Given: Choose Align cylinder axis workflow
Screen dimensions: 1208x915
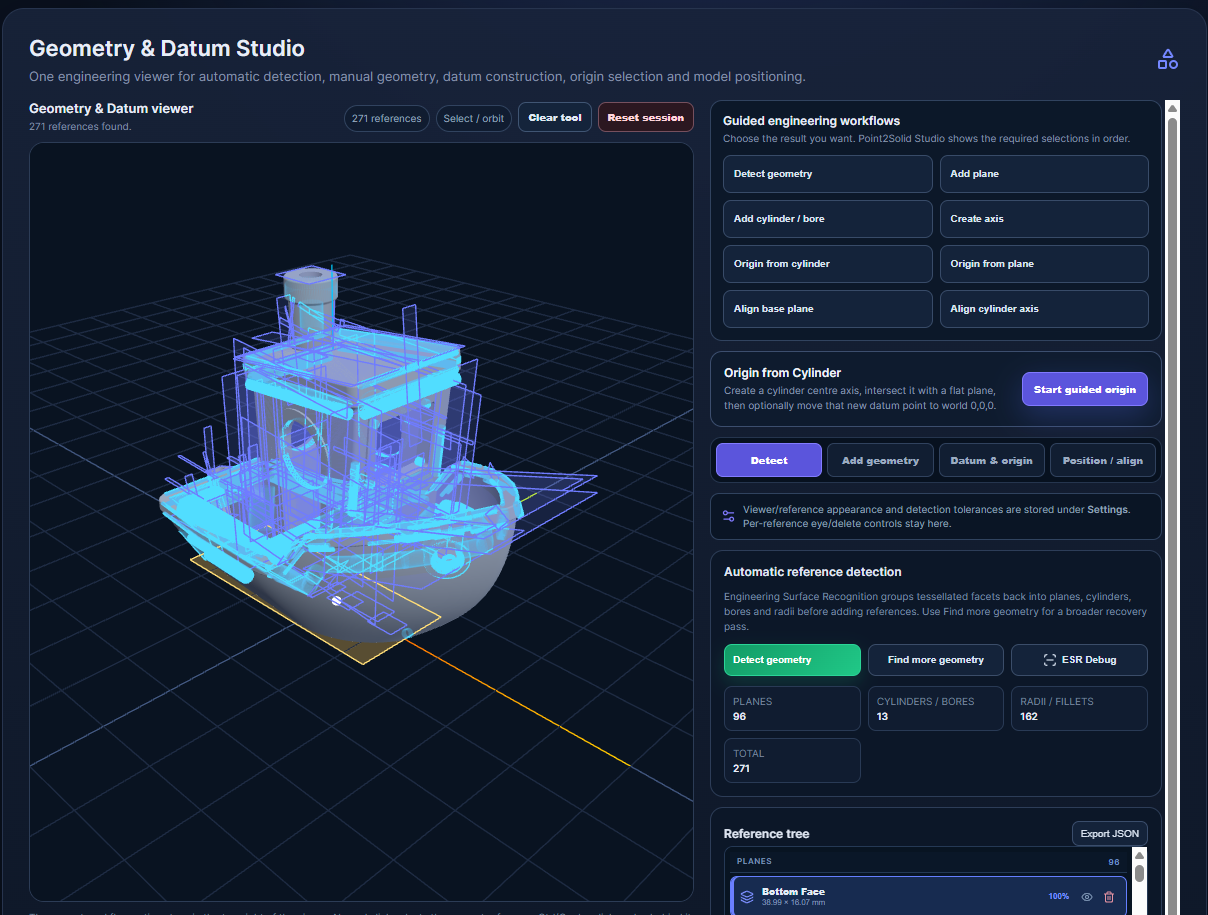Looking at the screenshot, I should tap(1044, 309).
